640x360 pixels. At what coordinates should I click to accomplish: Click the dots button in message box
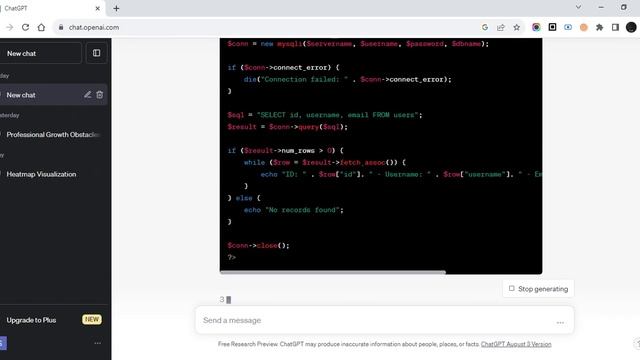560,322
